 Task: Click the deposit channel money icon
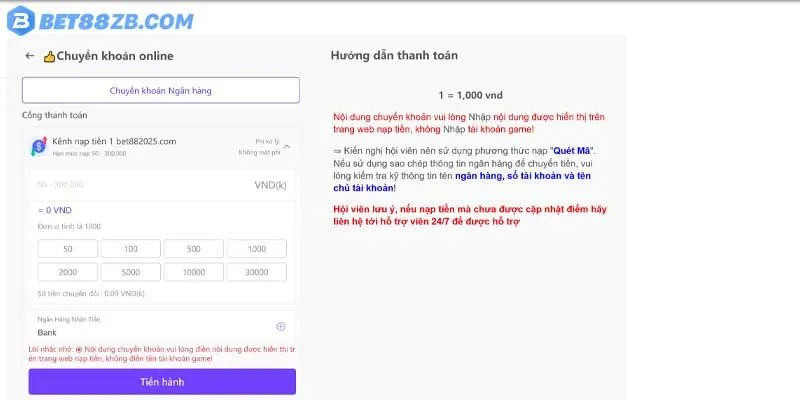tap(39, 146)
